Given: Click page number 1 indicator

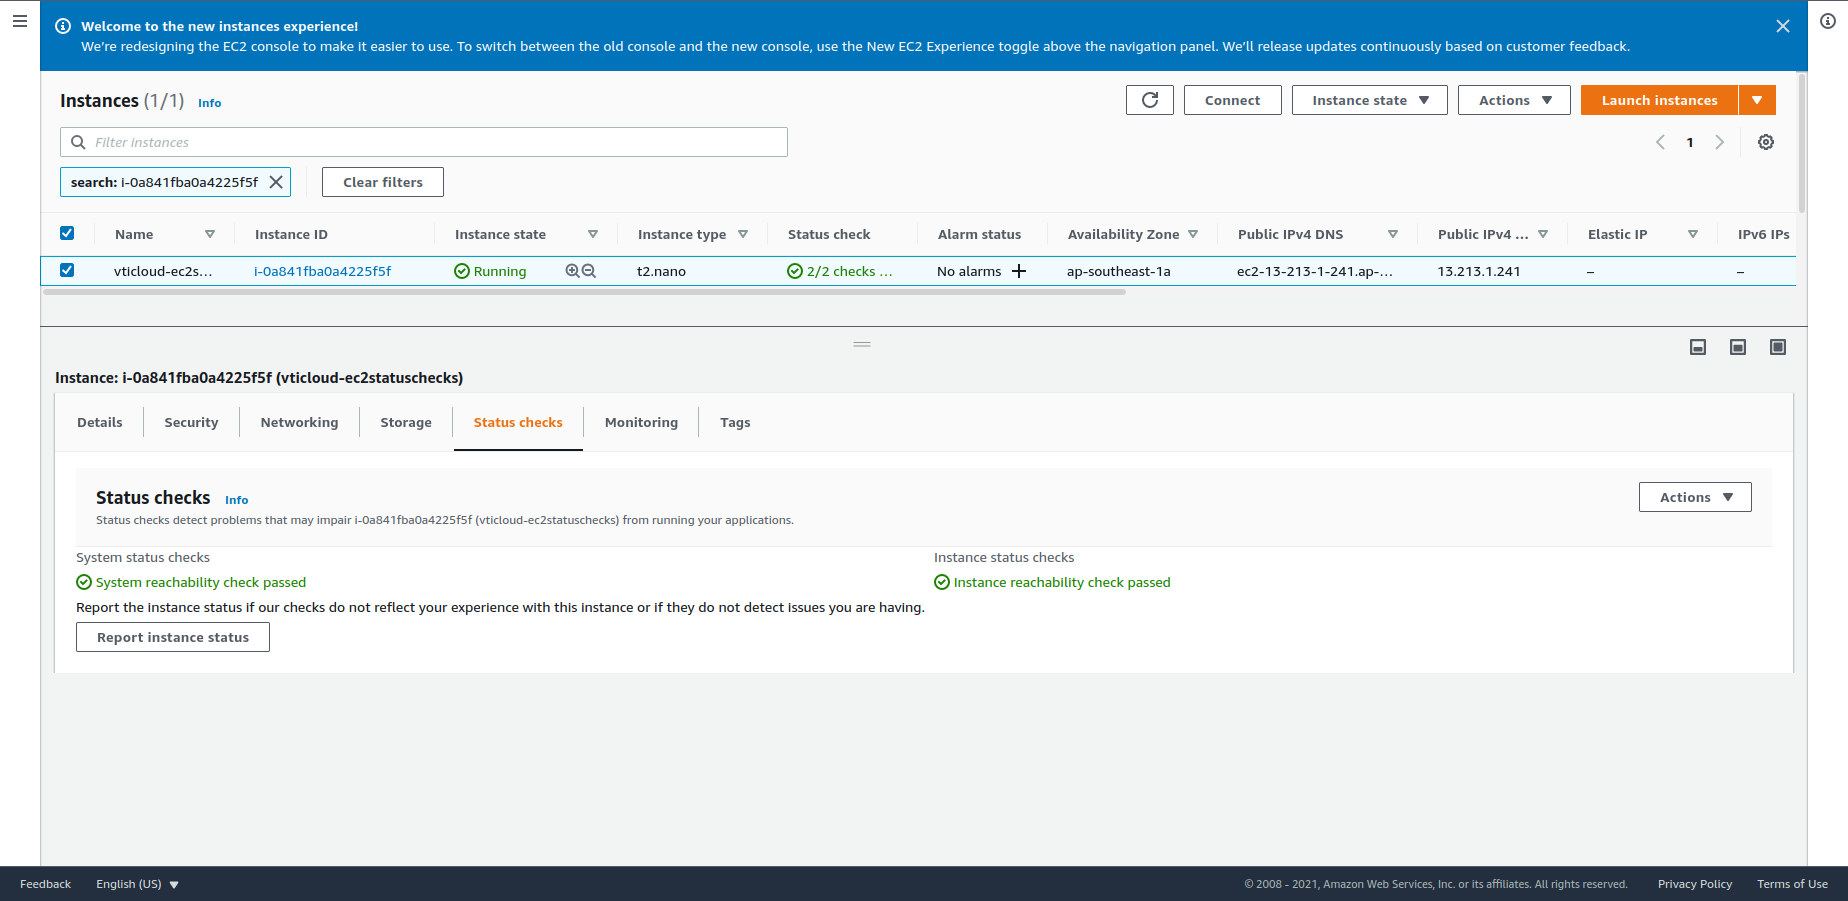Looking at the screenshot, I should [x=1690, y=142].
